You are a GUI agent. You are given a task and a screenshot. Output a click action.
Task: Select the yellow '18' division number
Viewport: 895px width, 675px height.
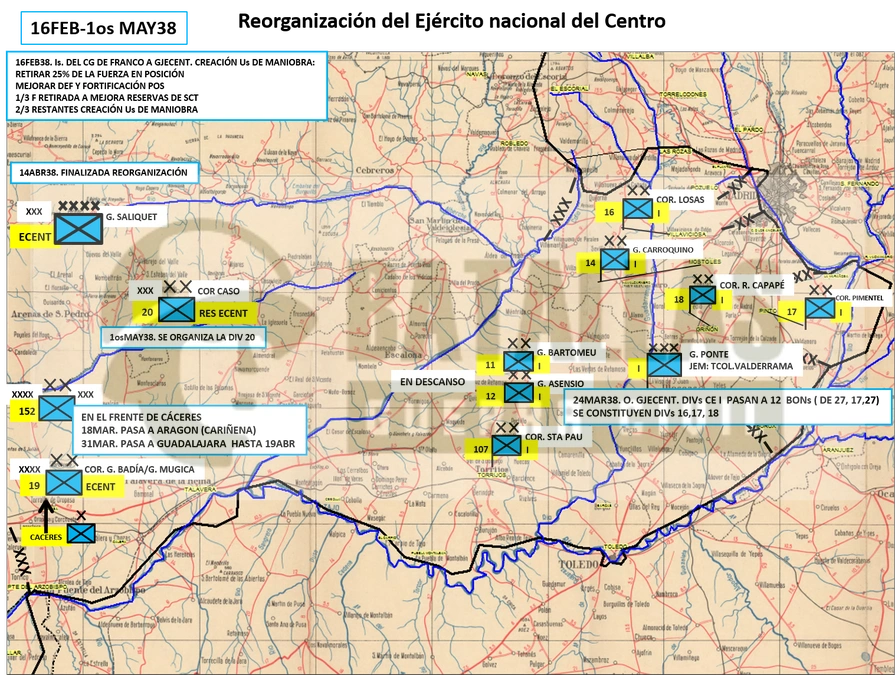click(679, 300)
